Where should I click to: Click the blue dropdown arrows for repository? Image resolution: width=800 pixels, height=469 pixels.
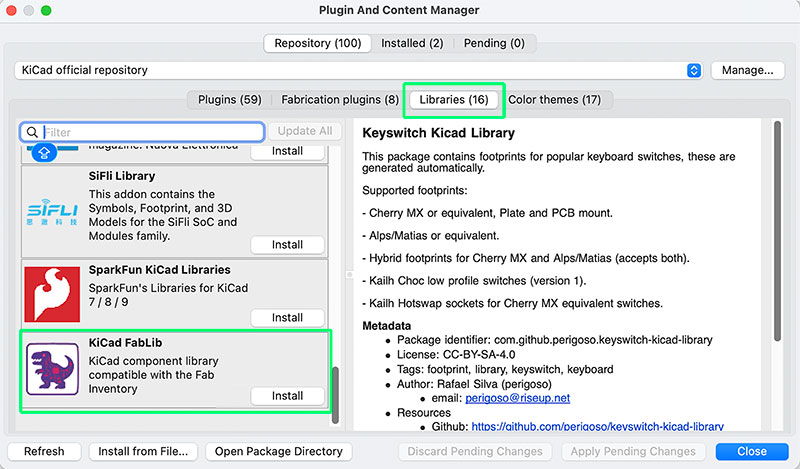tap(694, 70)
